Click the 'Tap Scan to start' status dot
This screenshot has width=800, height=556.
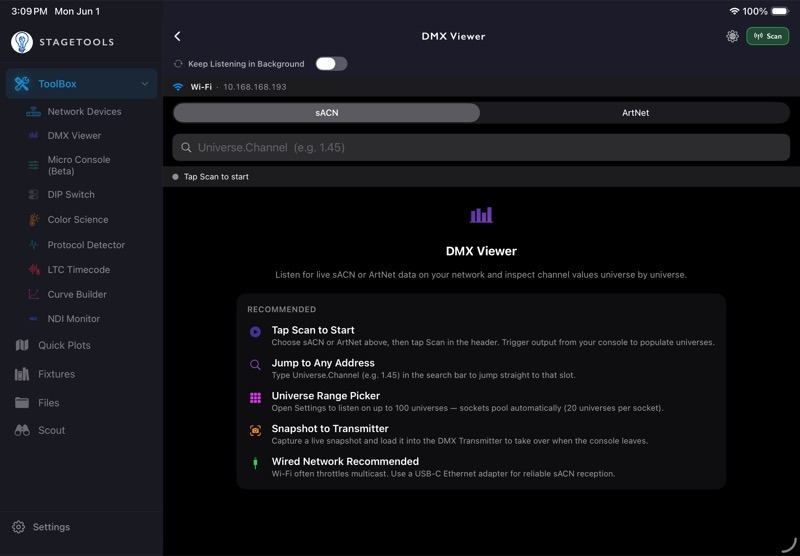[176, 176]
